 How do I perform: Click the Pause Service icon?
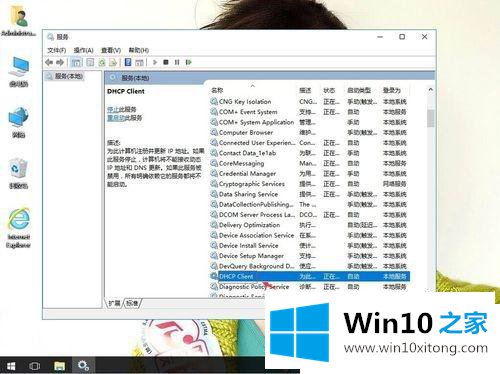click(x=177, y=62)
